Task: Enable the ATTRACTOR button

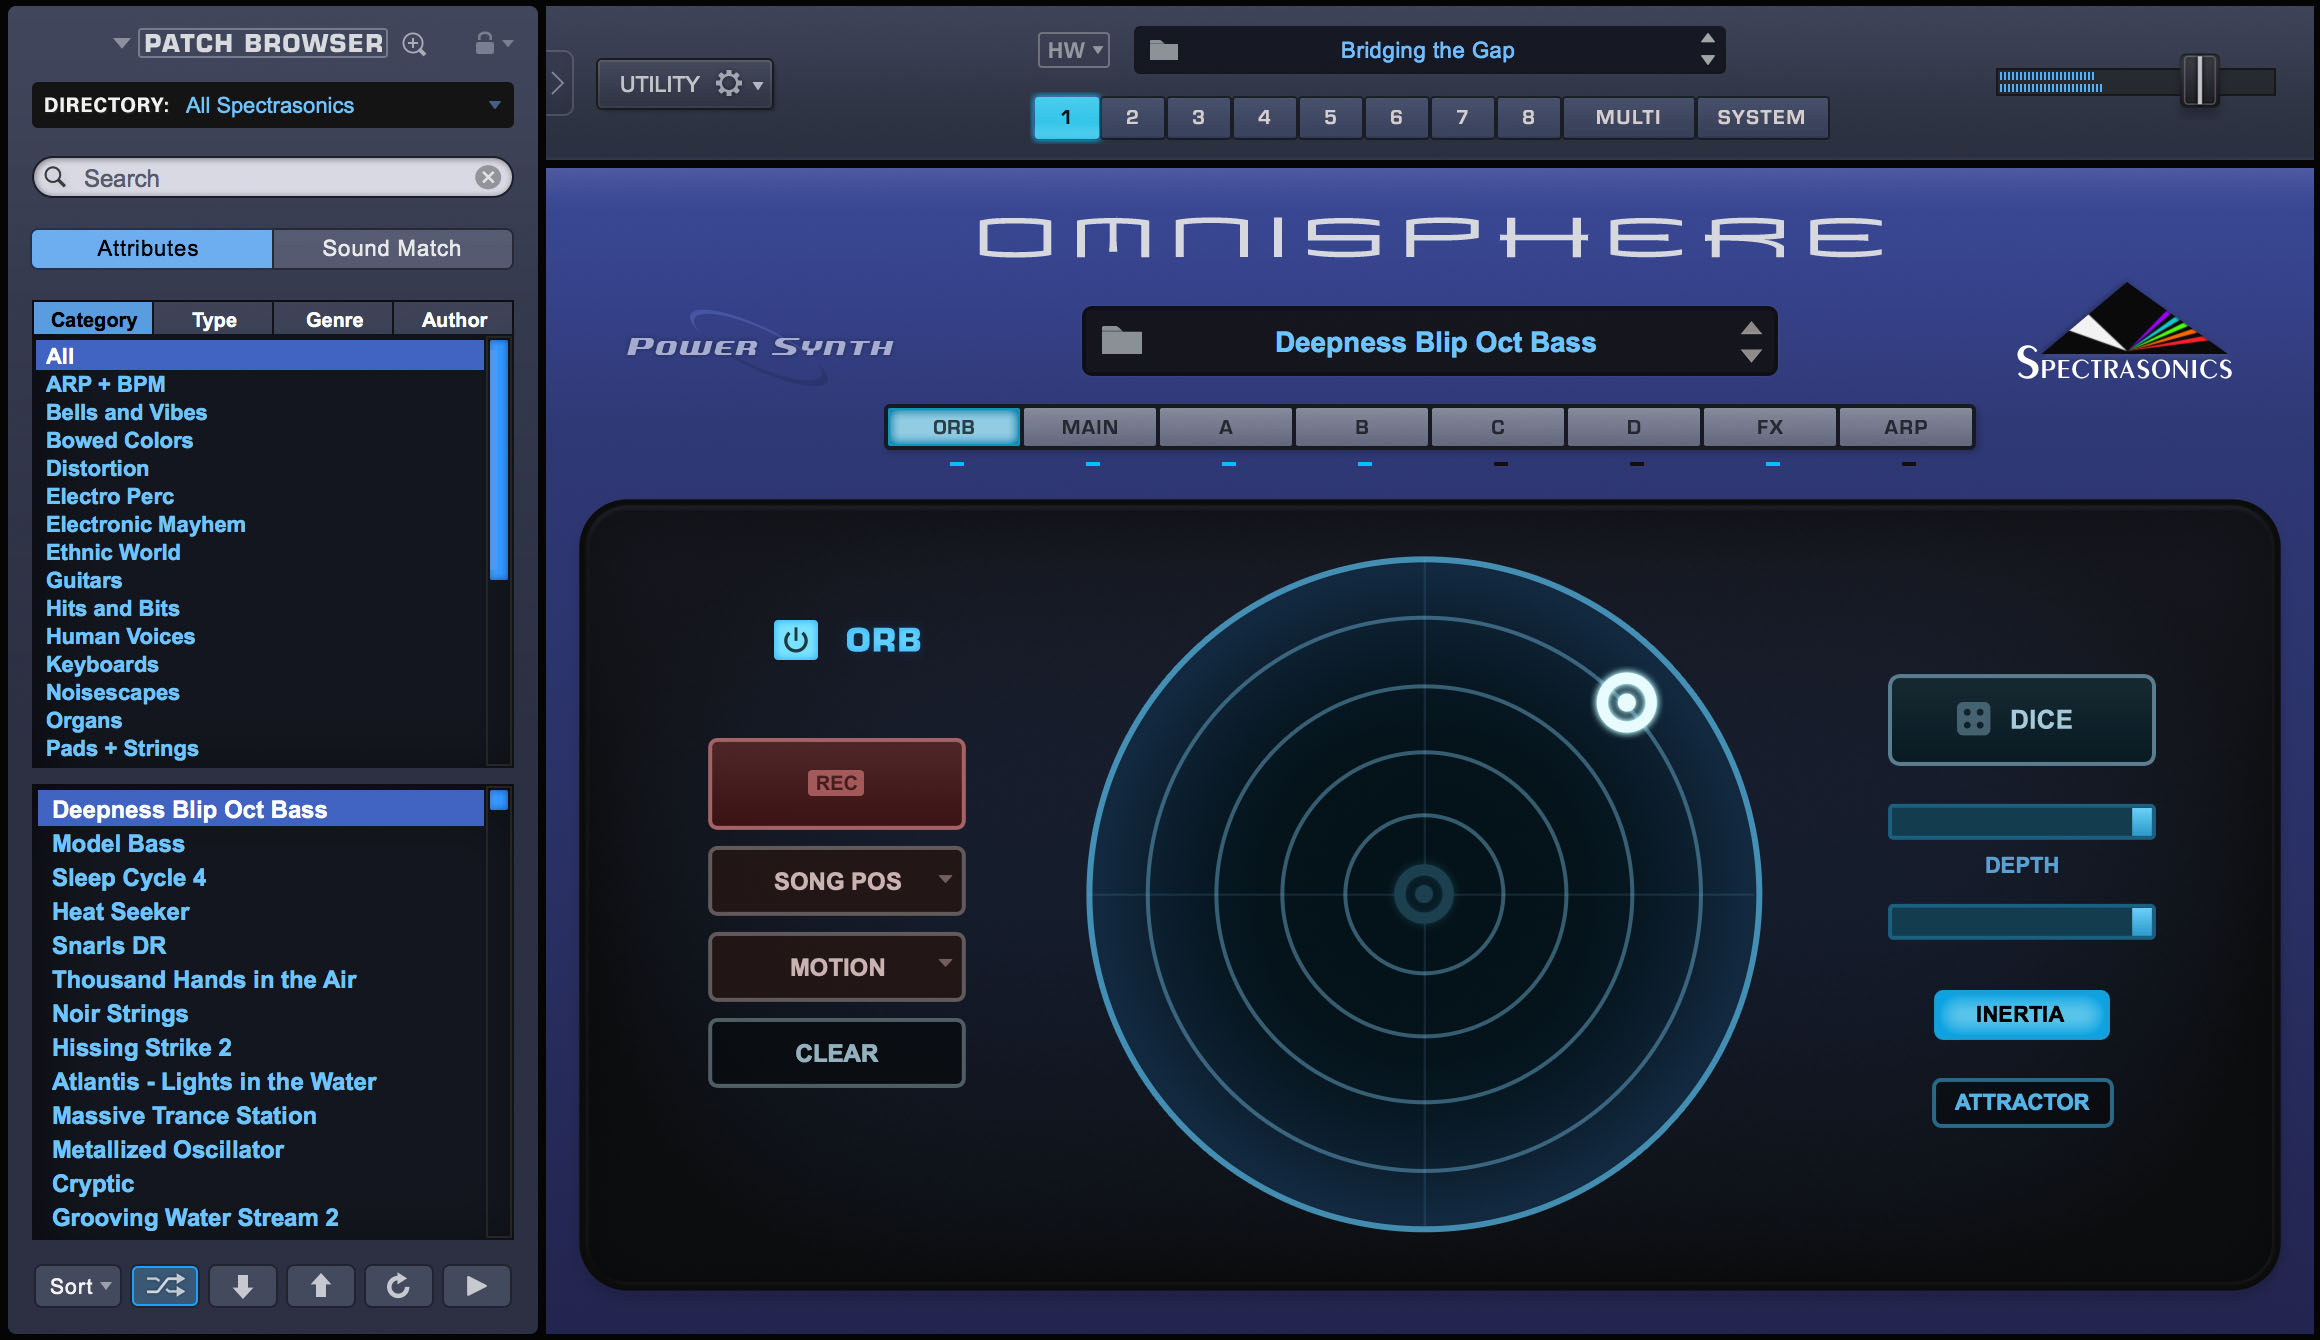Action: click(x=2021, y=1102)
